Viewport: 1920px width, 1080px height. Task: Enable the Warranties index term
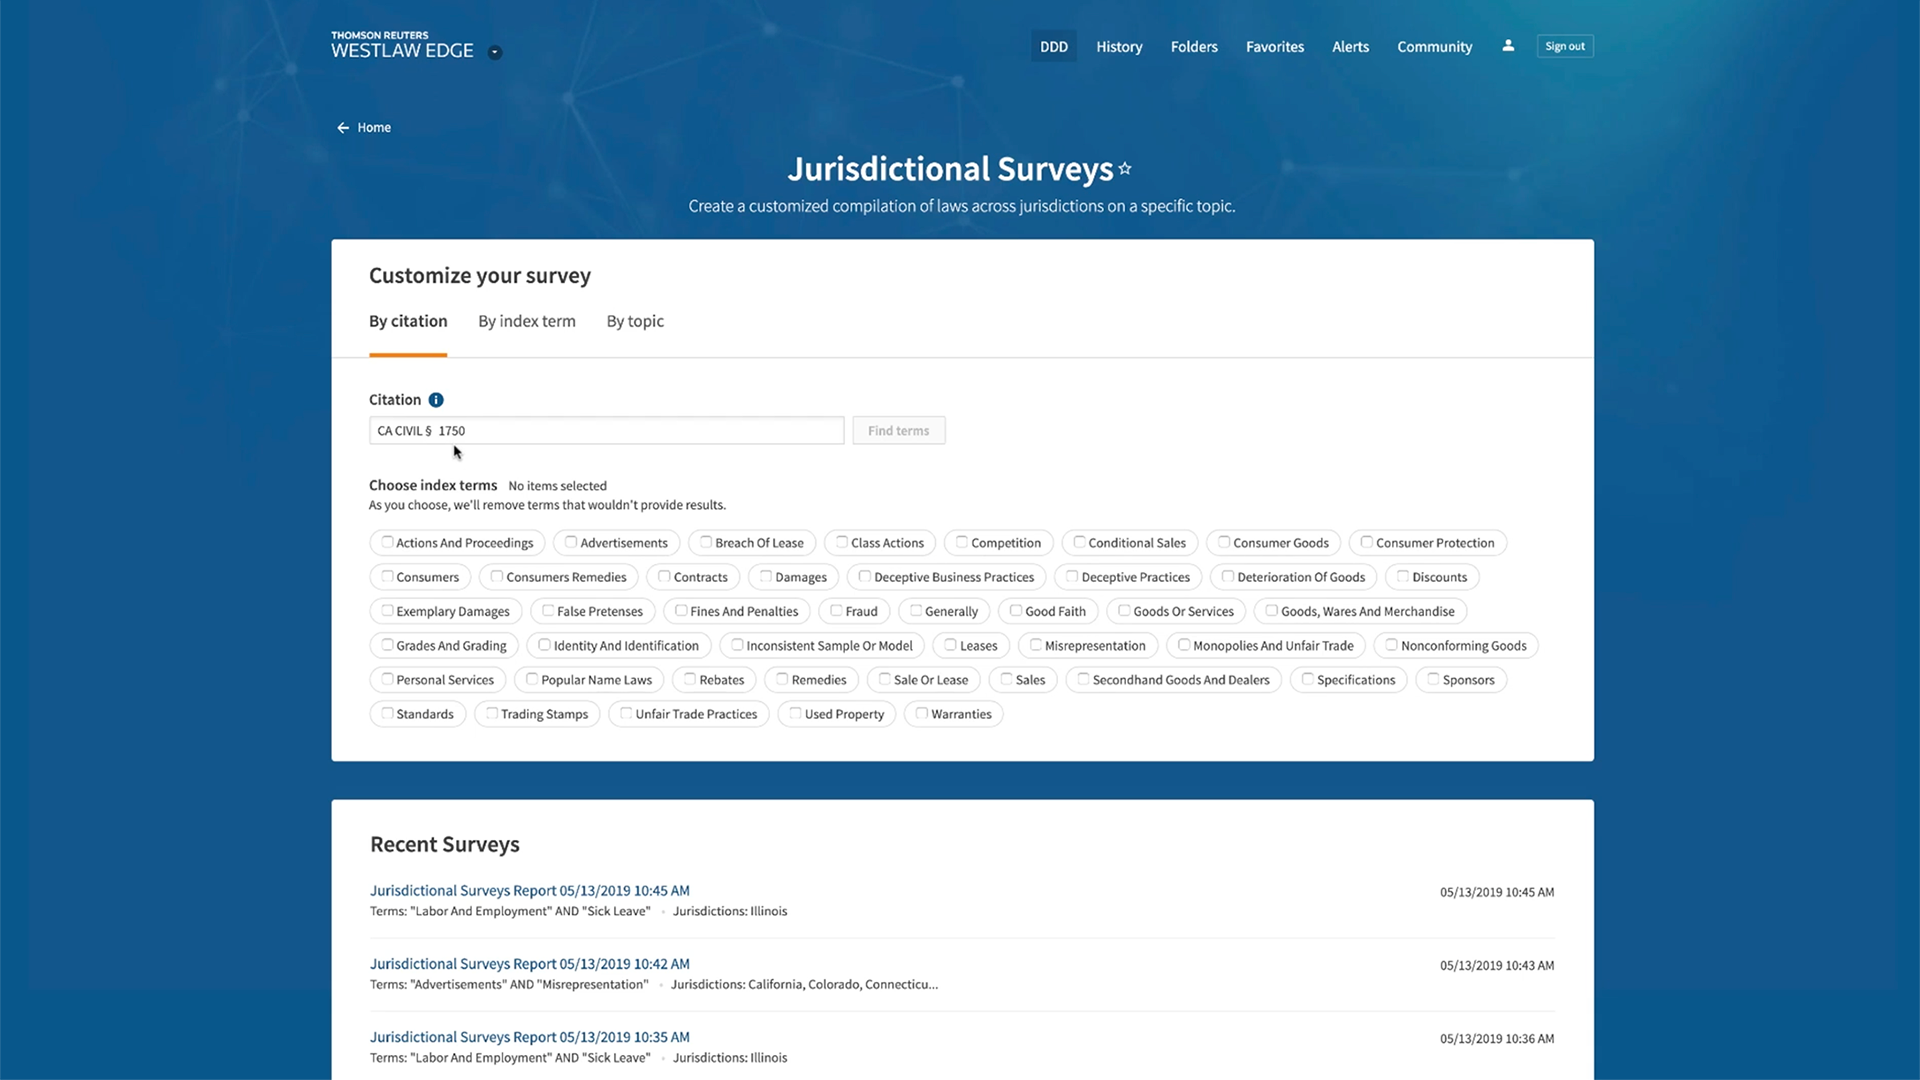click(922, 714)
